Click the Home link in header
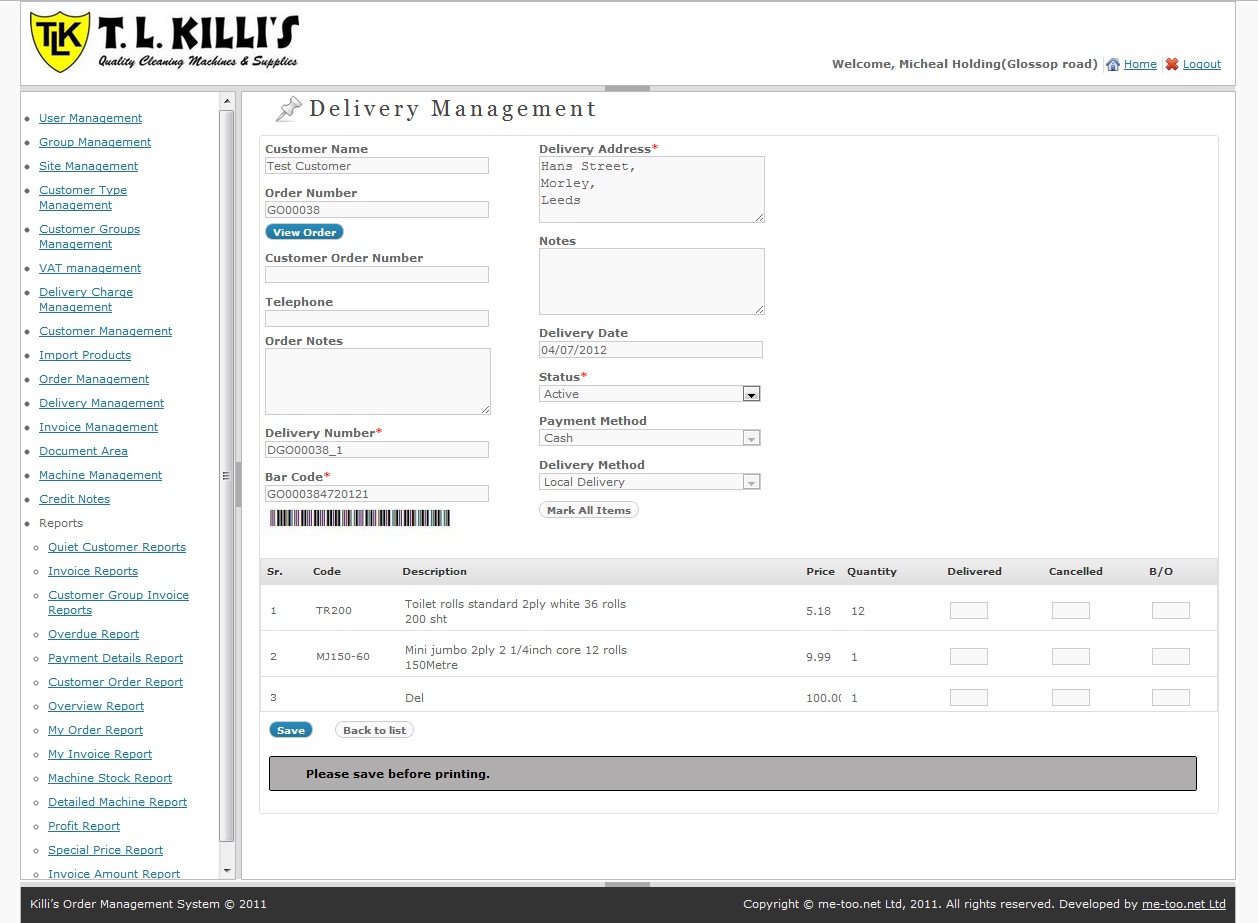 tap(1140, 64)
